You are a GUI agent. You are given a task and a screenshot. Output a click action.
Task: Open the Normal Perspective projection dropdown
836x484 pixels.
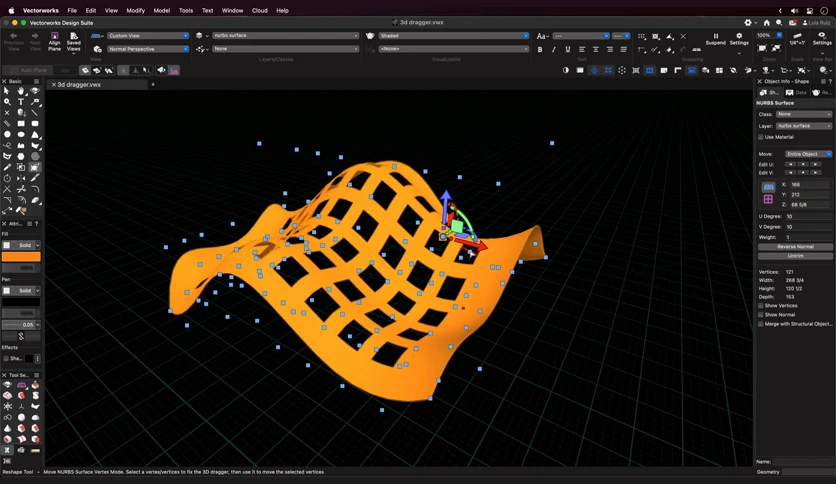click(148, 49)
